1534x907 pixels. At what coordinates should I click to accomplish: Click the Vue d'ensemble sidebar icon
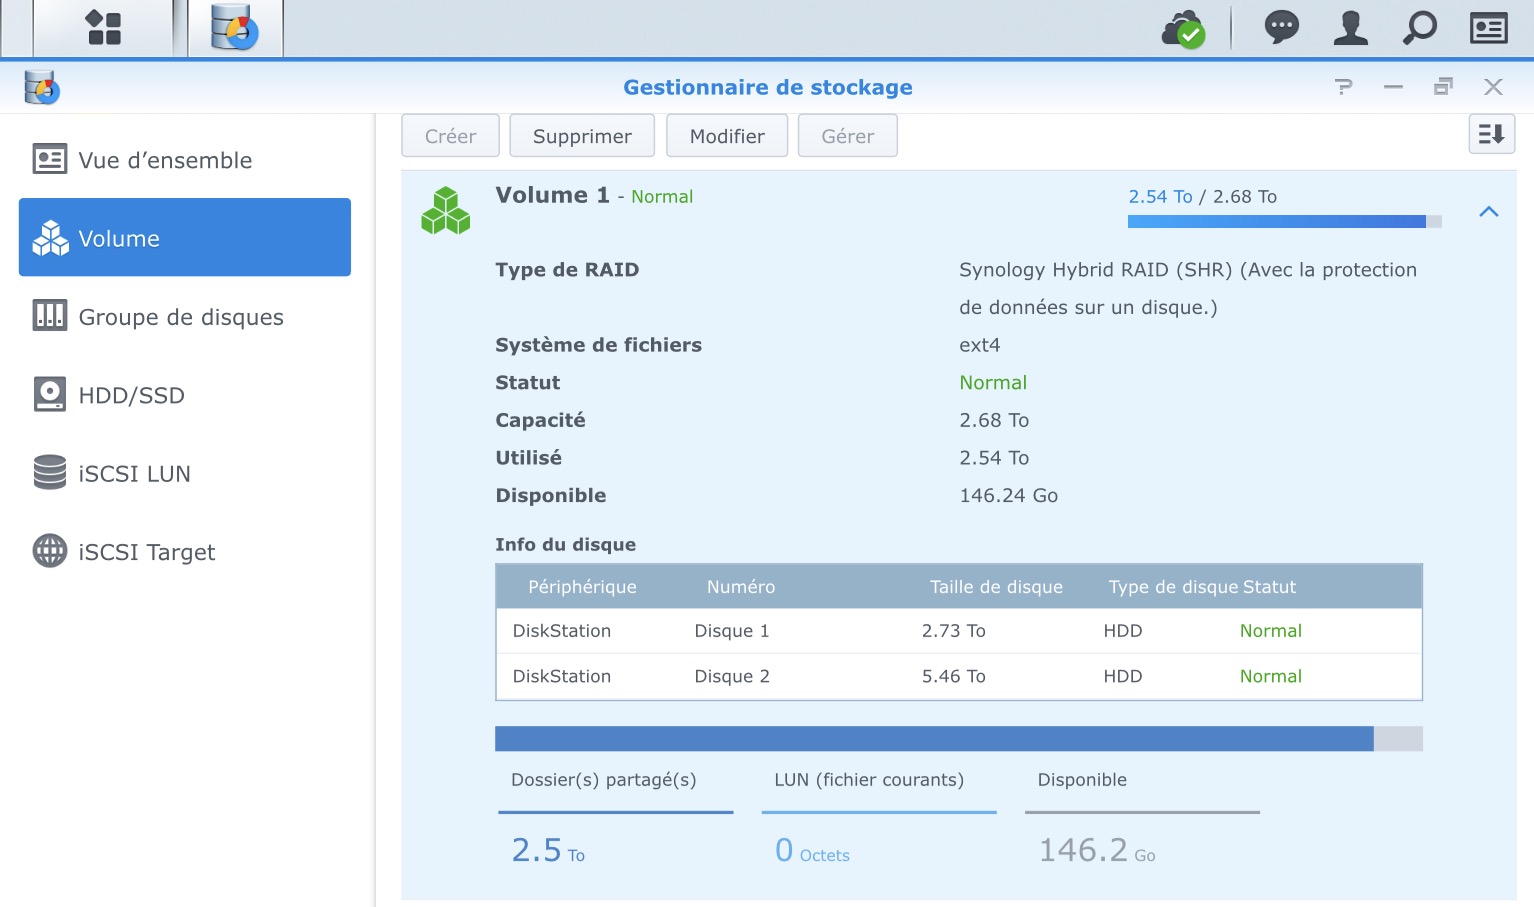click(50, 159)
